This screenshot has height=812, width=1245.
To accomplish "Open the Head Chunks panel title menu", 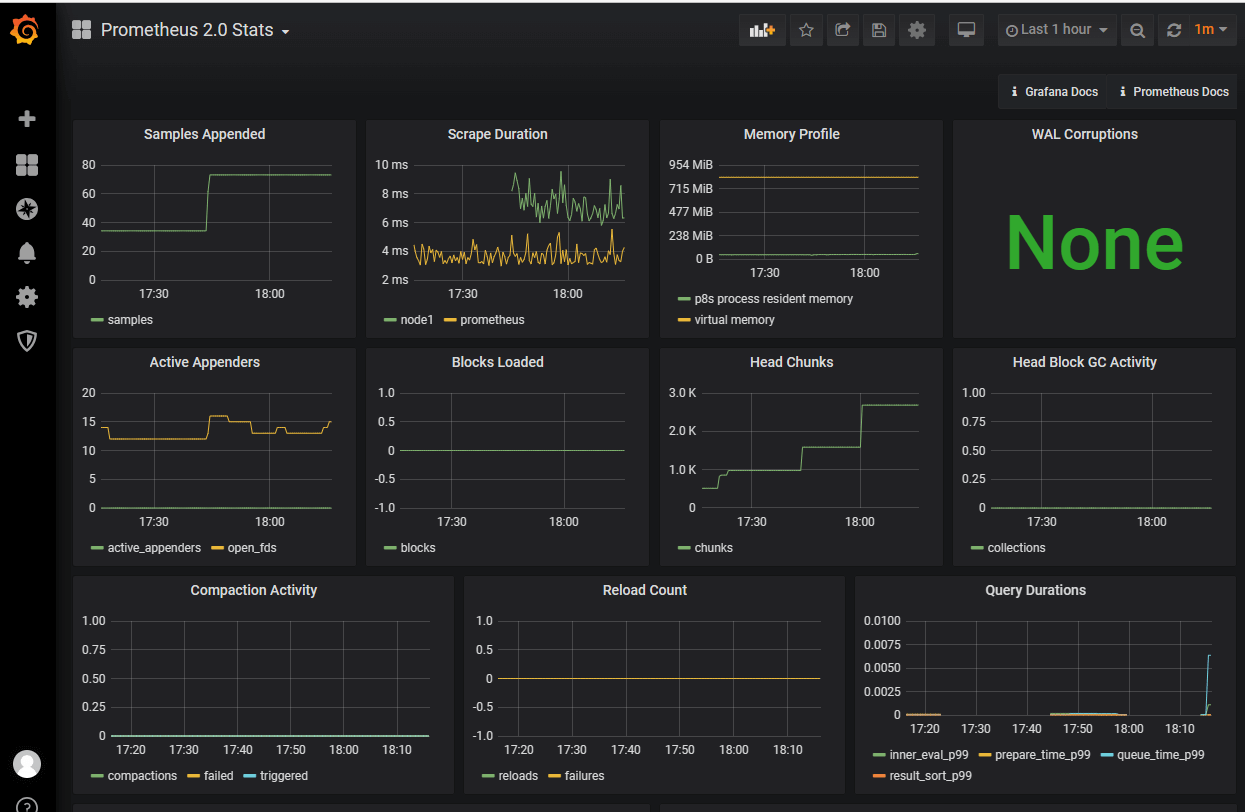I will pos(791,362).
